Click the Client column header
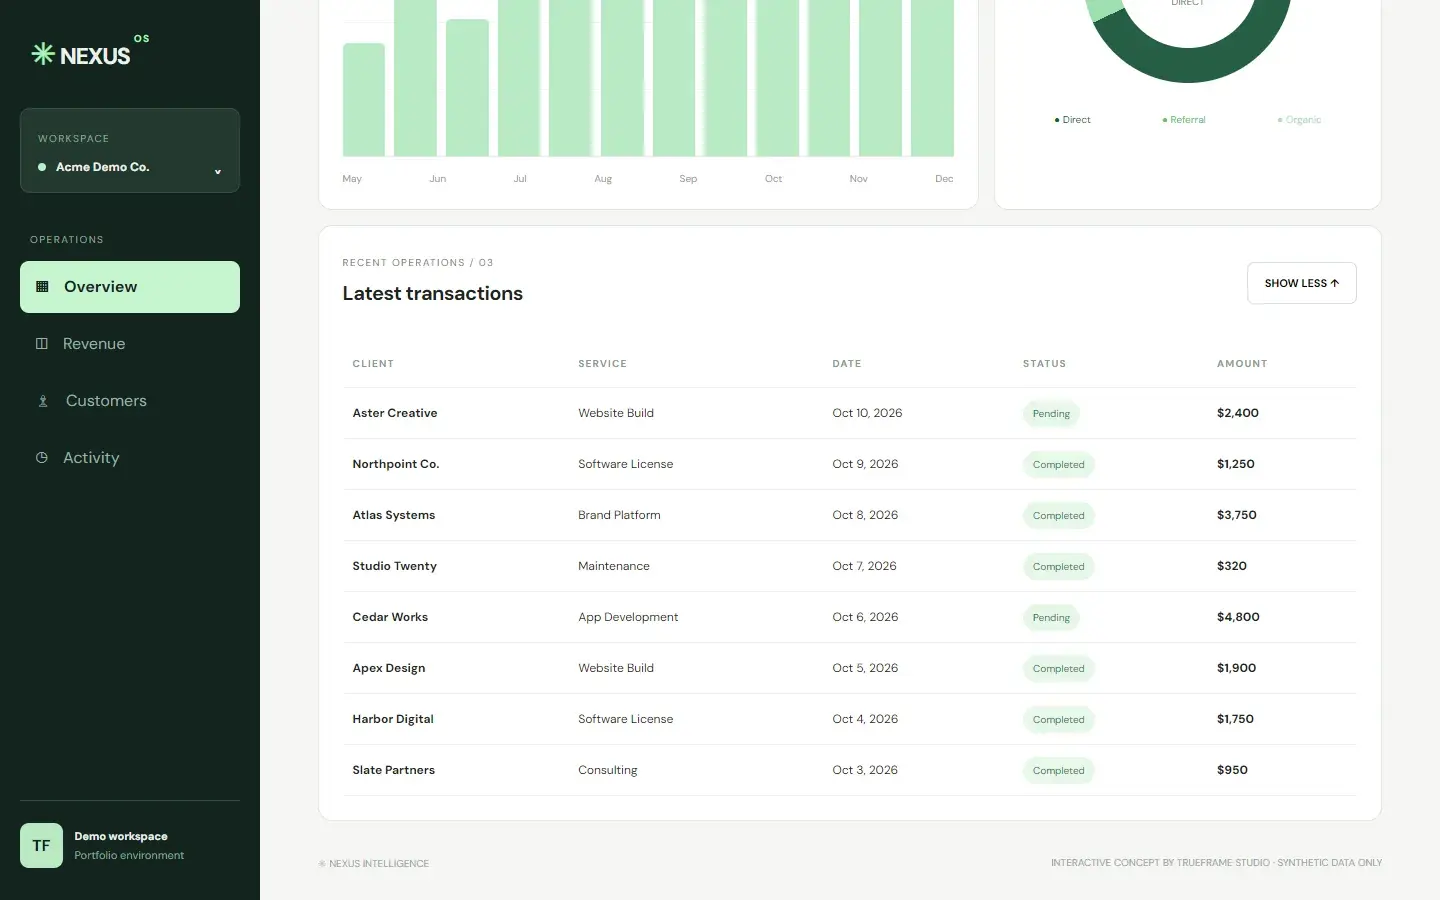This screenshot has height=900, width=1440. (373, 364)
